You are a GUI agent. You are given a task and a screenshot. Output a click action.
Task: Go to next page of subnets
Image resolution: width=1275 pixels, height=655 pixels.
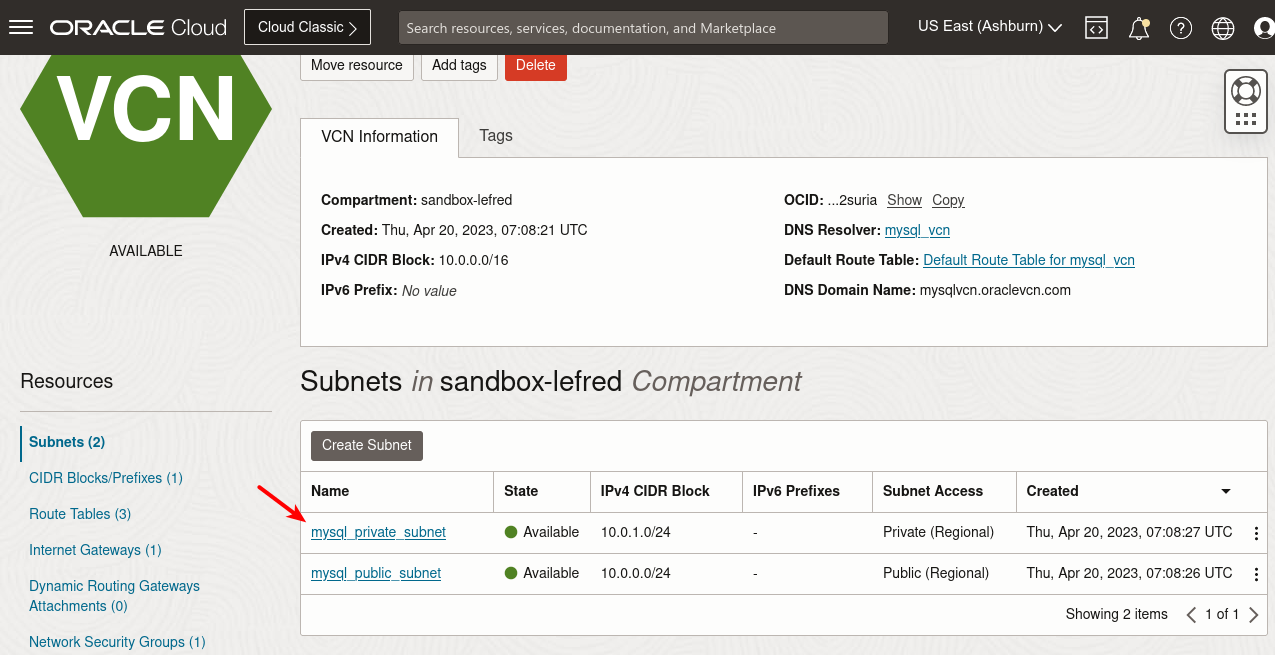(x=1254, y=615)
